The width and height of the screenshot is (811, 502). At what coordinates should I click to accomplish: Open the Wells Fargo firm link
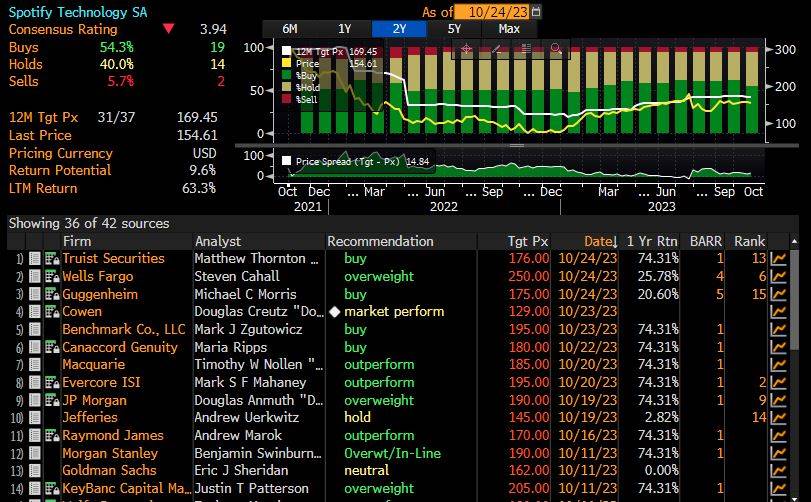(x=98, y=277)
